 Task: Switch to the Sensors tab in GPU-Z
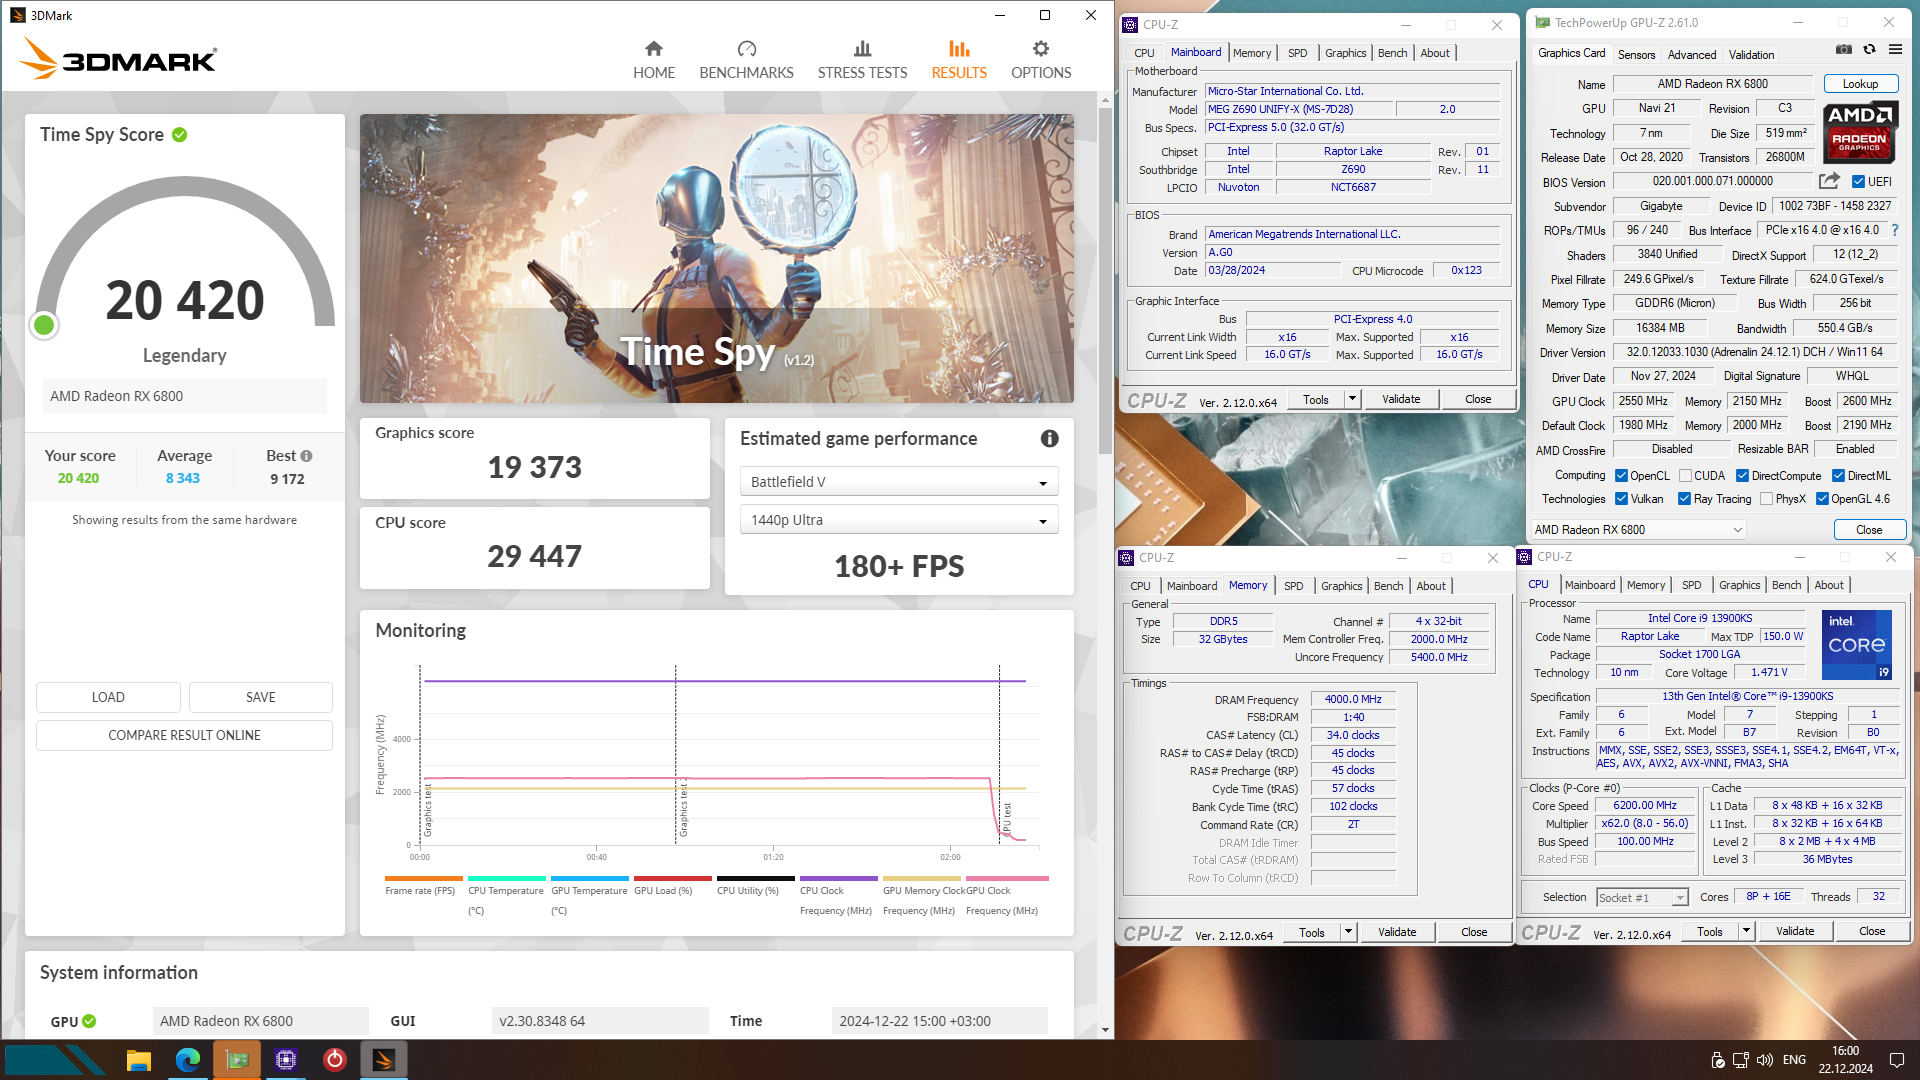pyautogui.click(x=1636, y=55)
